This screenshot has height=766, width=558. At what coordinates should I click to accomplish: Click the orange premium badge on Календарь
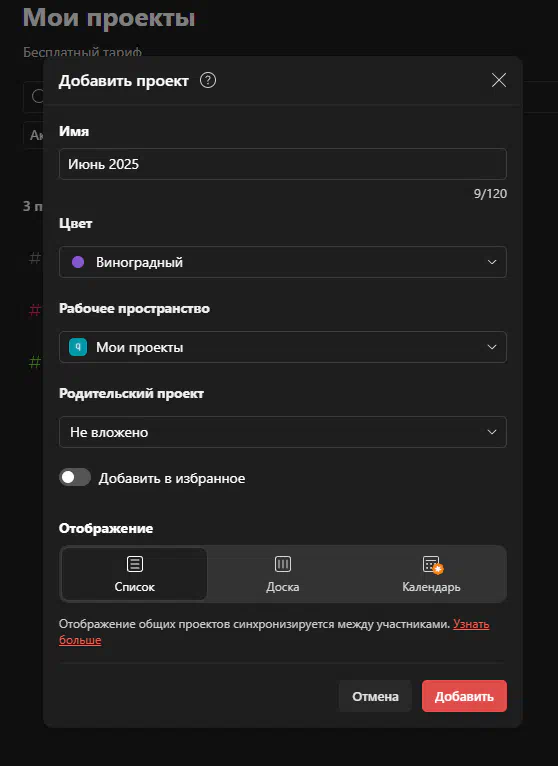point(438,569)
